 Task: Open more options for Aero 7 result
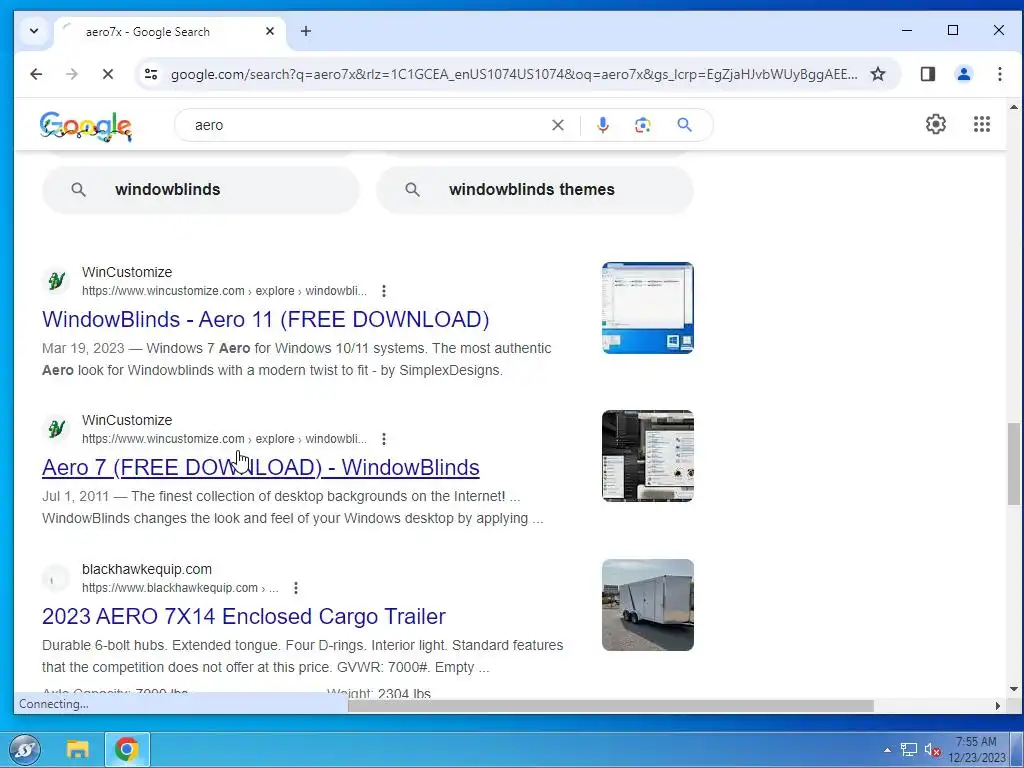click(384, 439)
